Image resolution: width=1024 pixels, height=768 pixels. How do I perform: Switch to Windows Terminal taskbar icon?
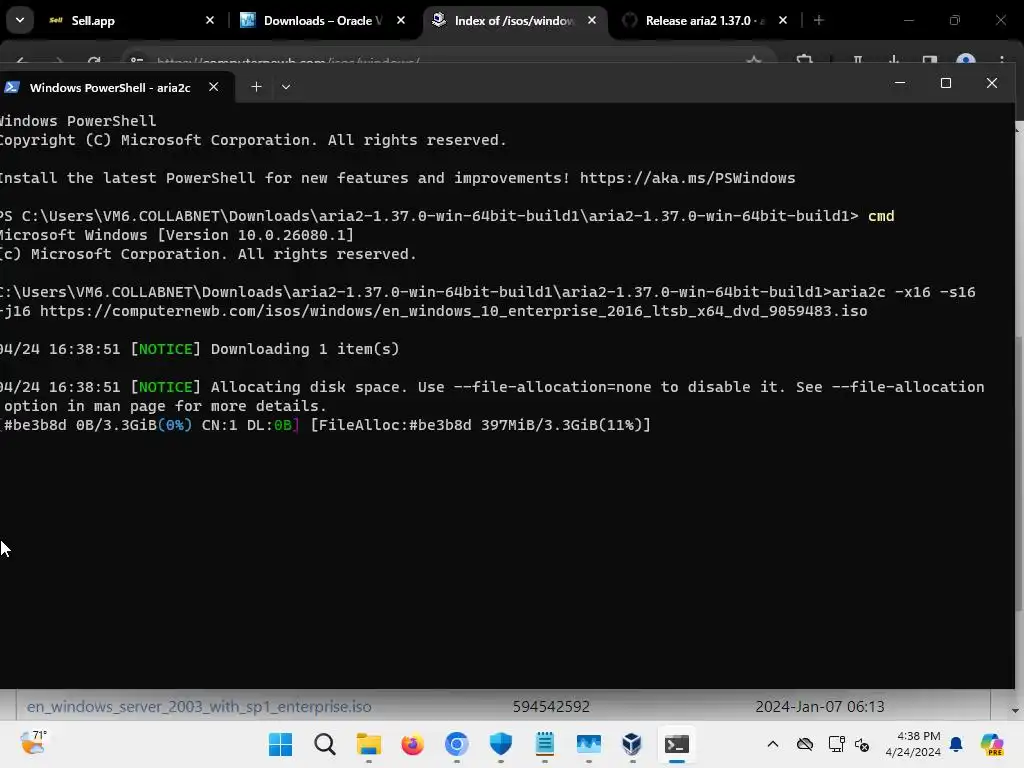[x=677, y=744]
